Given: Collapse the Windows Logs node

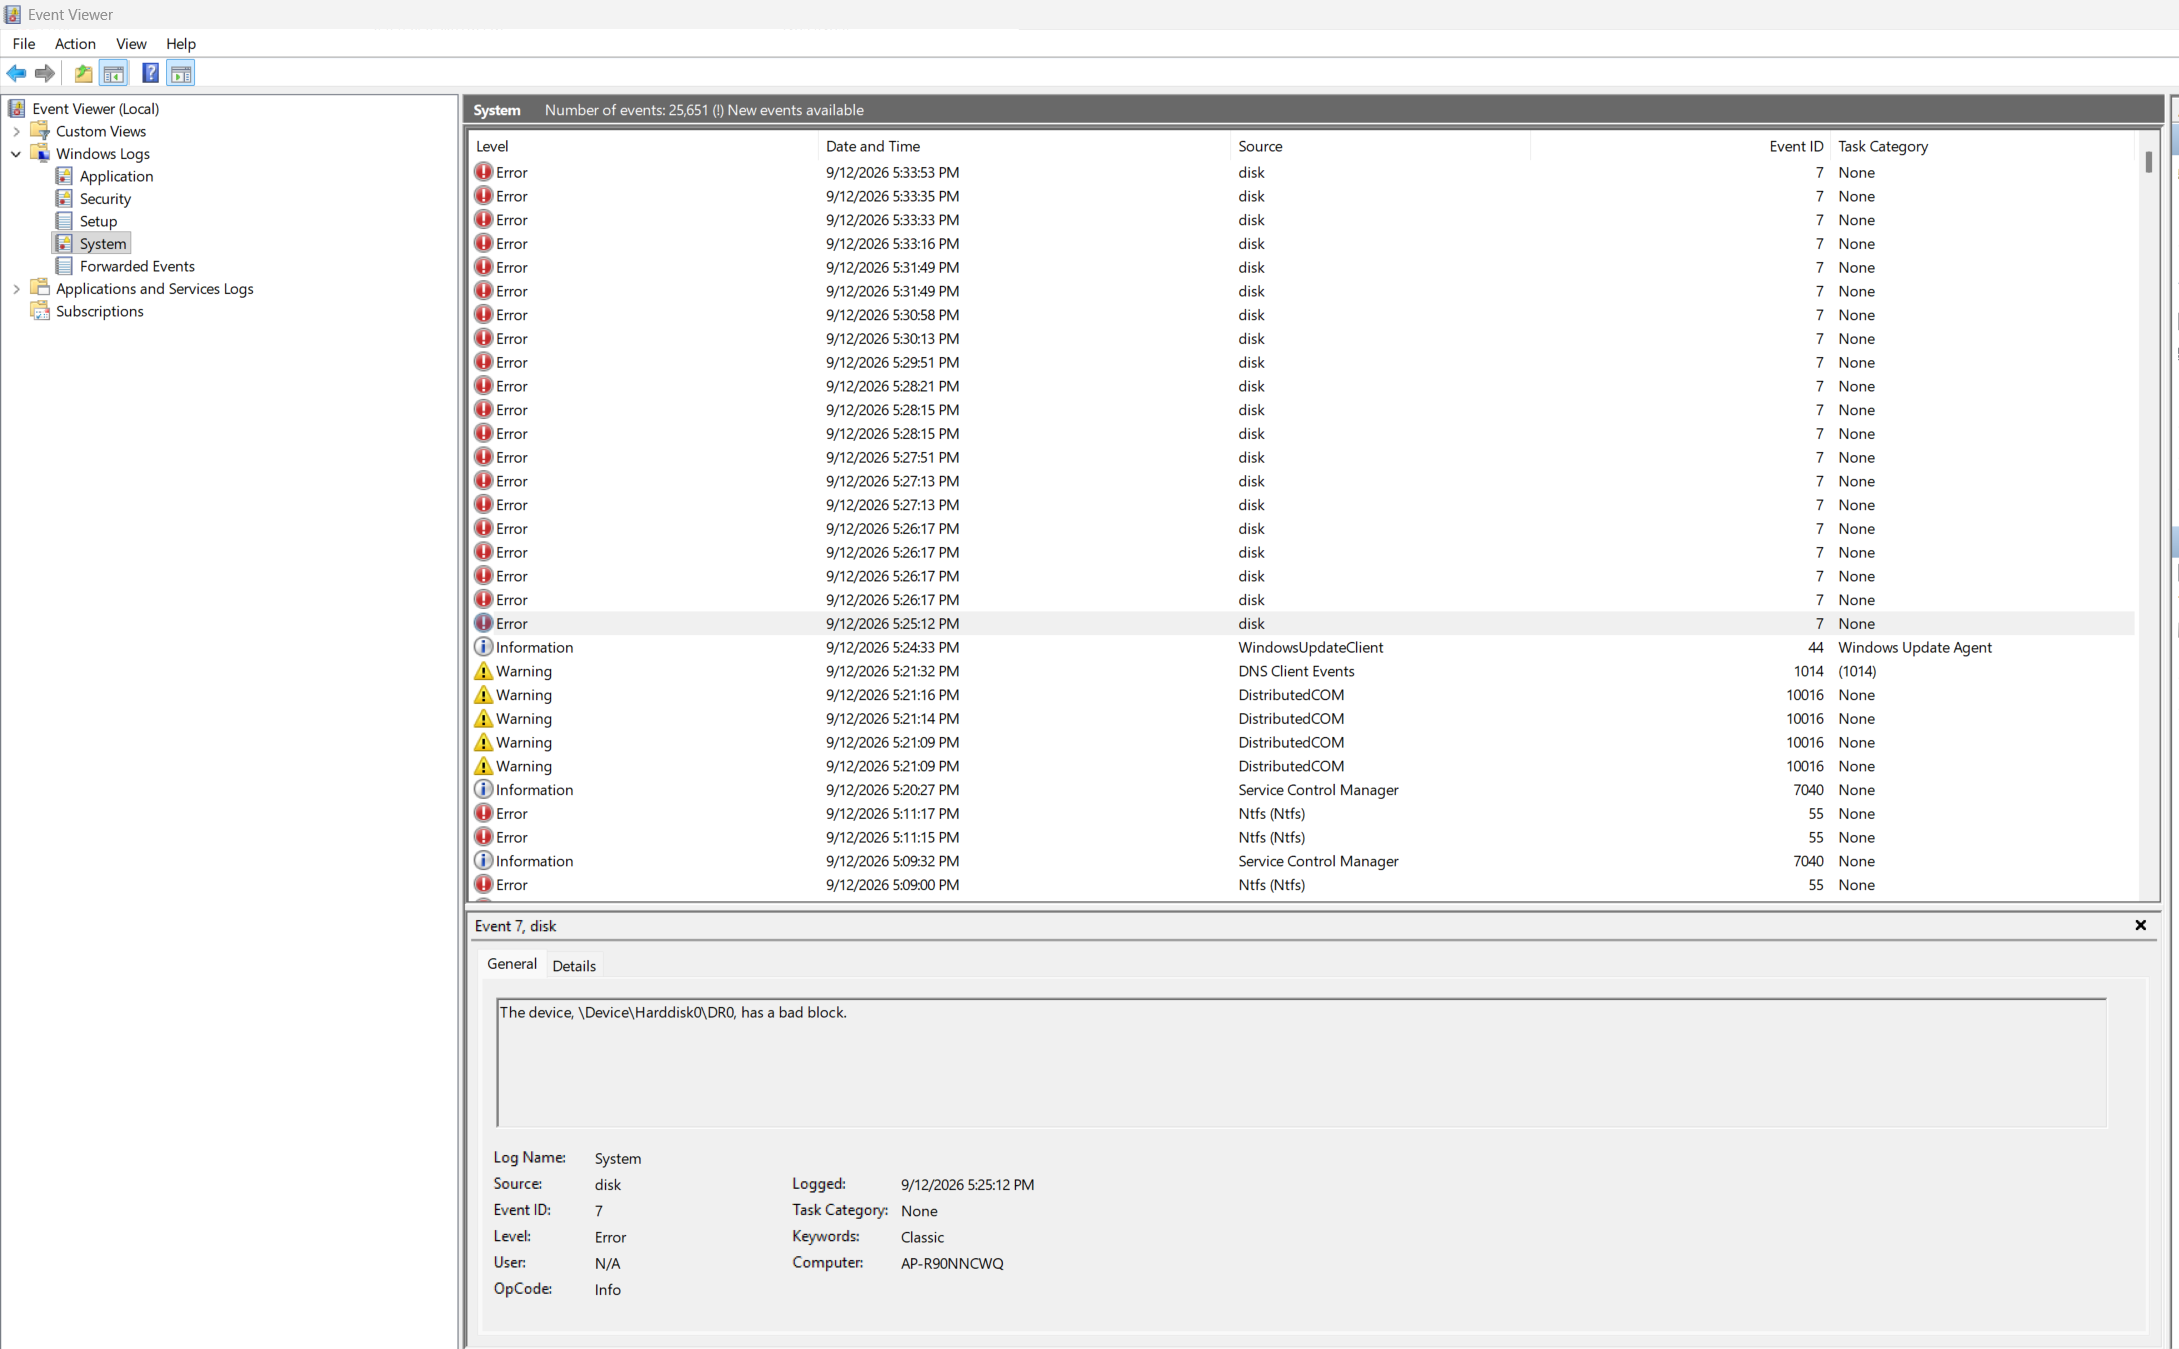Looking at the screenshot, I should coord(16,153).
